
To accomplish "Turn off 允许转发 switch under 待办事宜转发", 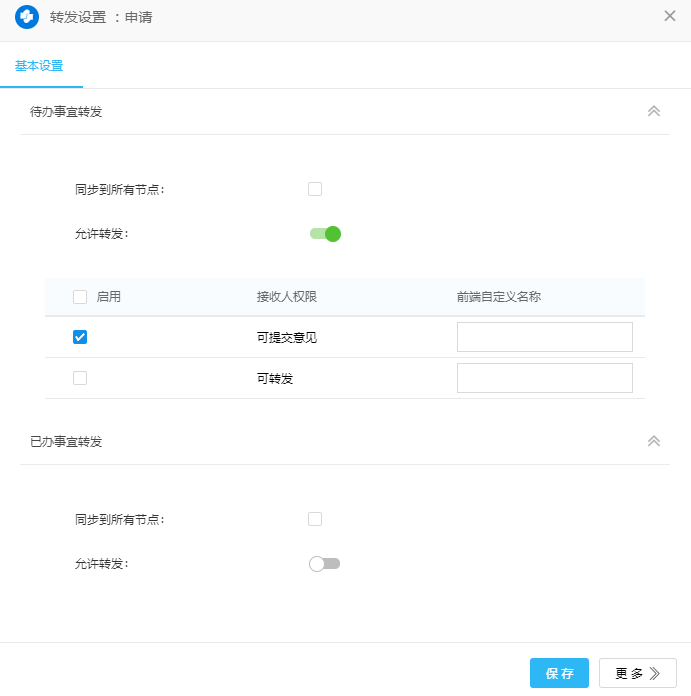I will (326, 234).
